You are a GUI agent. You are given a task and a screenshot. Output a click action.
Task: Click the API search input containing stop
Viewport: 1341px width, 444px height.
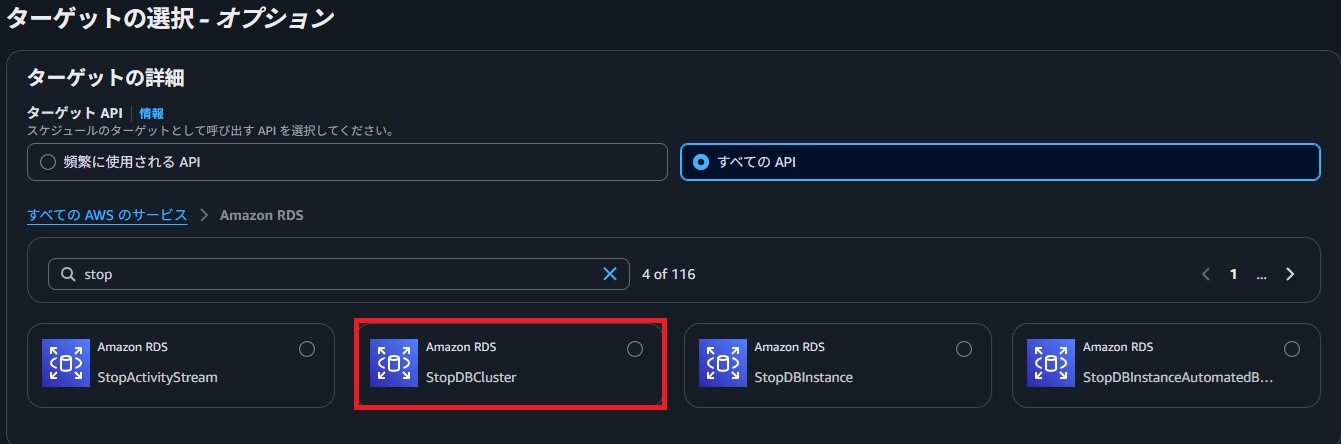(339, 274)
